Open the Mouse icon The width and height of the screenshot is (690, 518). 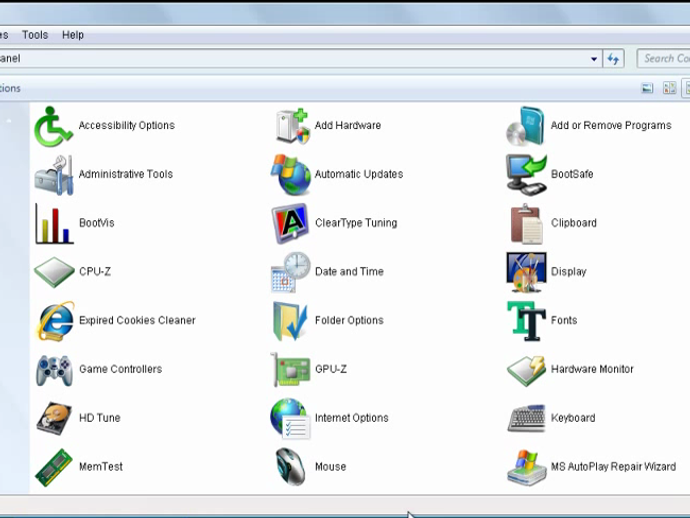click(x=290, y=467)
